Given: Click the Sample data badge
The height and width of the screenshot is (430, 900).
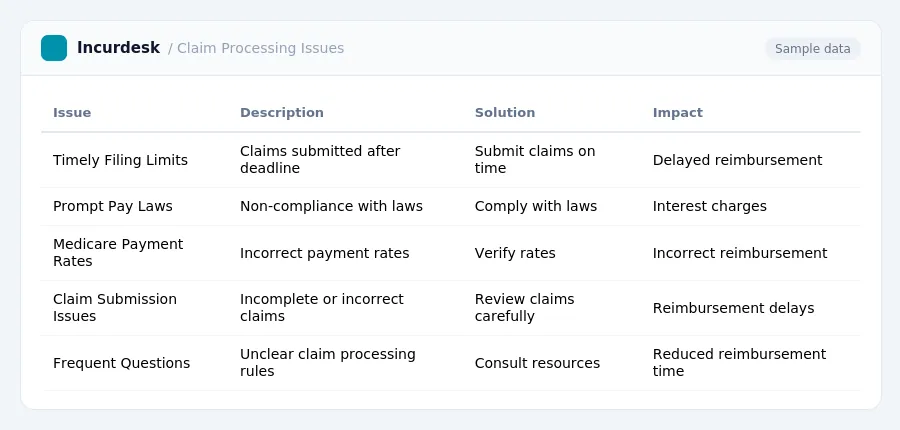Looking at the screenshot, I should [812, 49].
